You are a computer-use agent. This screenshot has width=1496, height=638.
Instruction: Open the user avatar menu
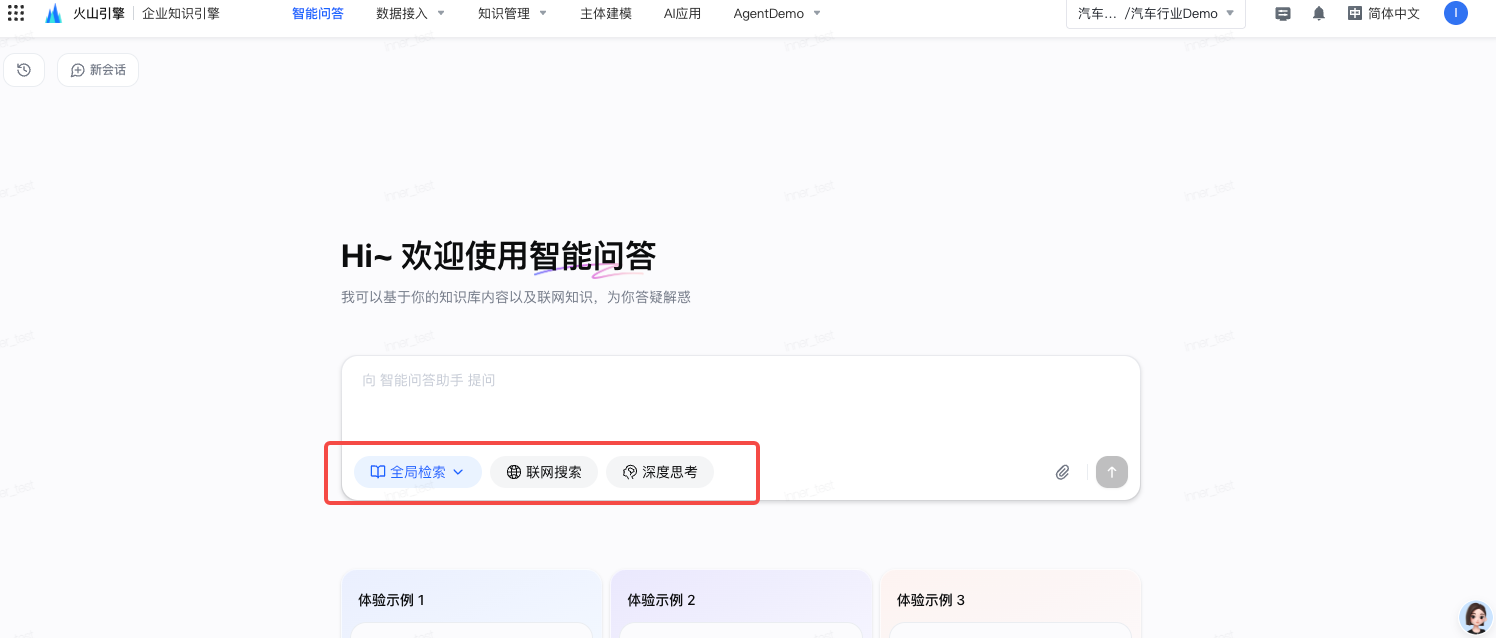pos(1456,13)
